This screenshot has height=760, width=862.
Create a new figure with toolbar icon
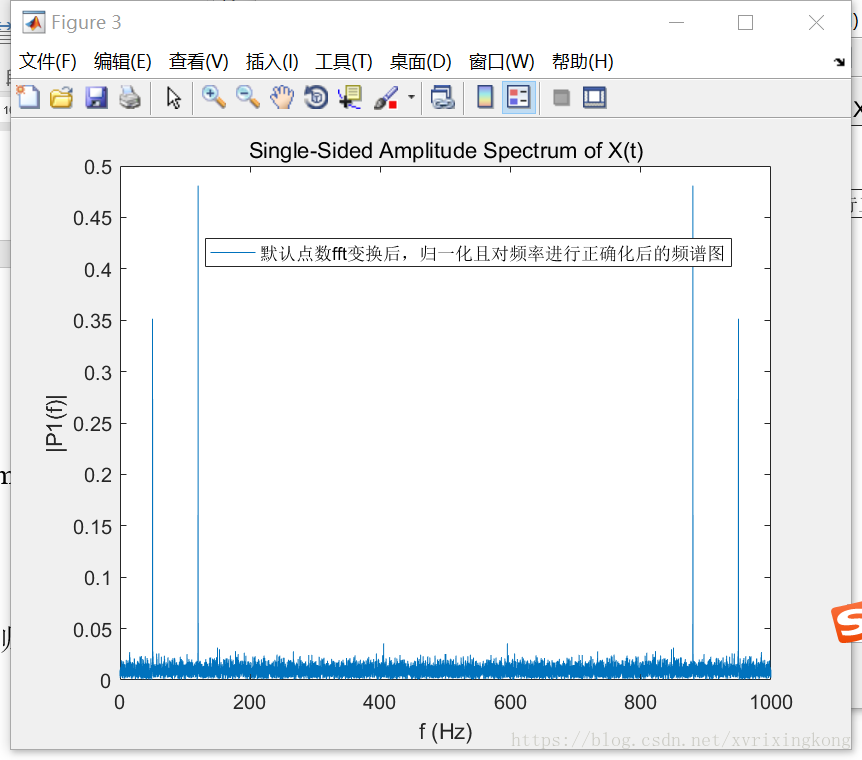[x=28, y=97]
